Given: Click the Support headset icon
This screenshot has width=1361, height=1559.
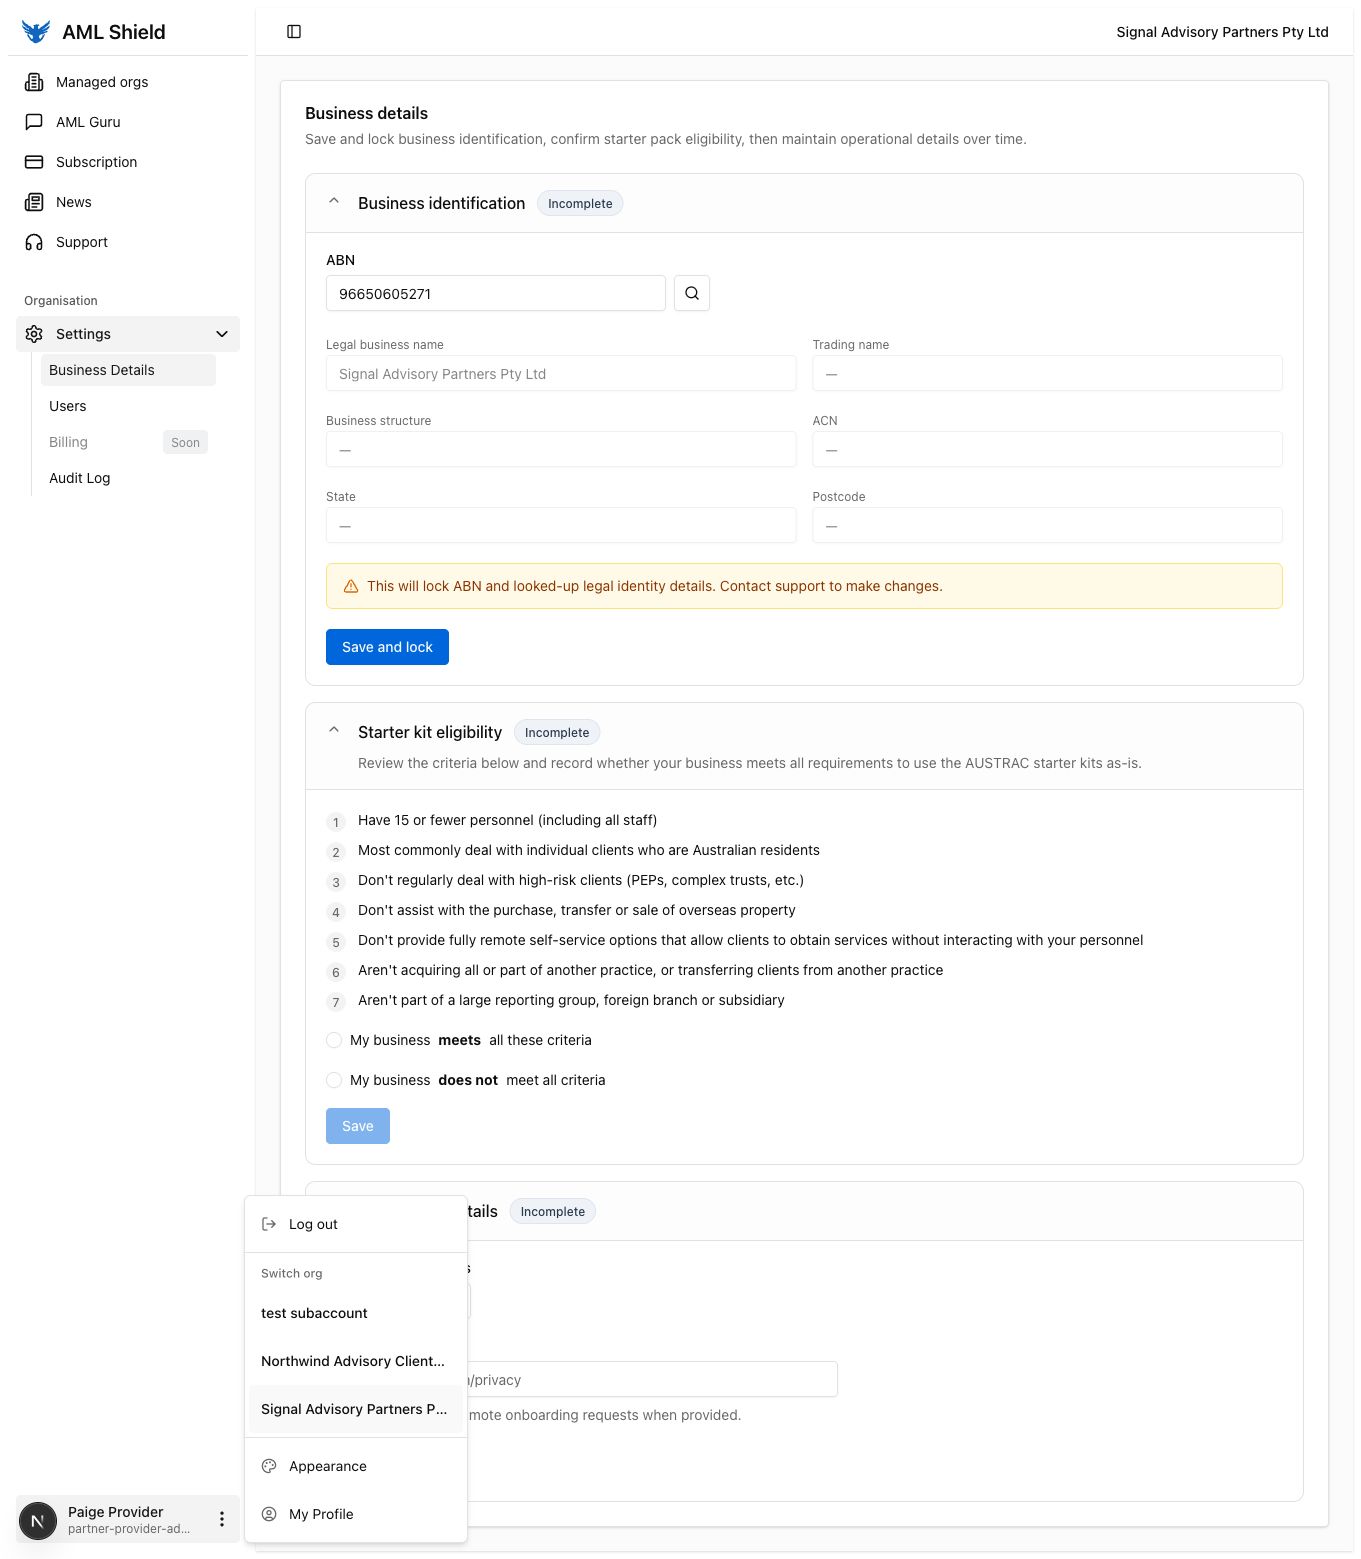Looking at the screenshot, I should tap(34, 242).
